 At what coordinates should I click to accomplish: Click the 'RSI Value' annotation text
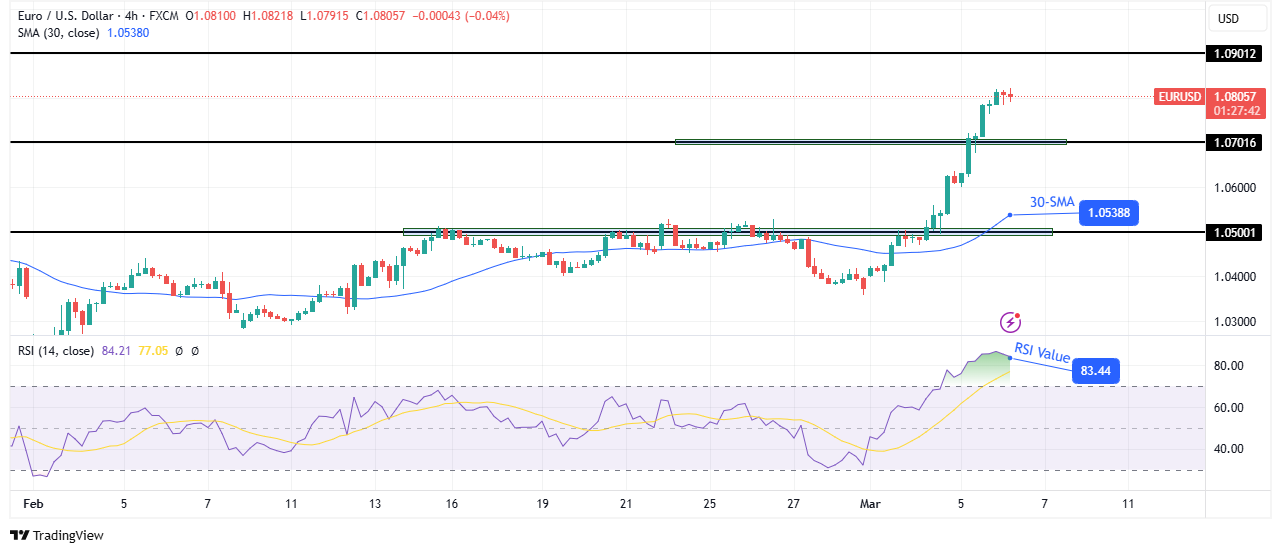click(x=1042, y=352)
